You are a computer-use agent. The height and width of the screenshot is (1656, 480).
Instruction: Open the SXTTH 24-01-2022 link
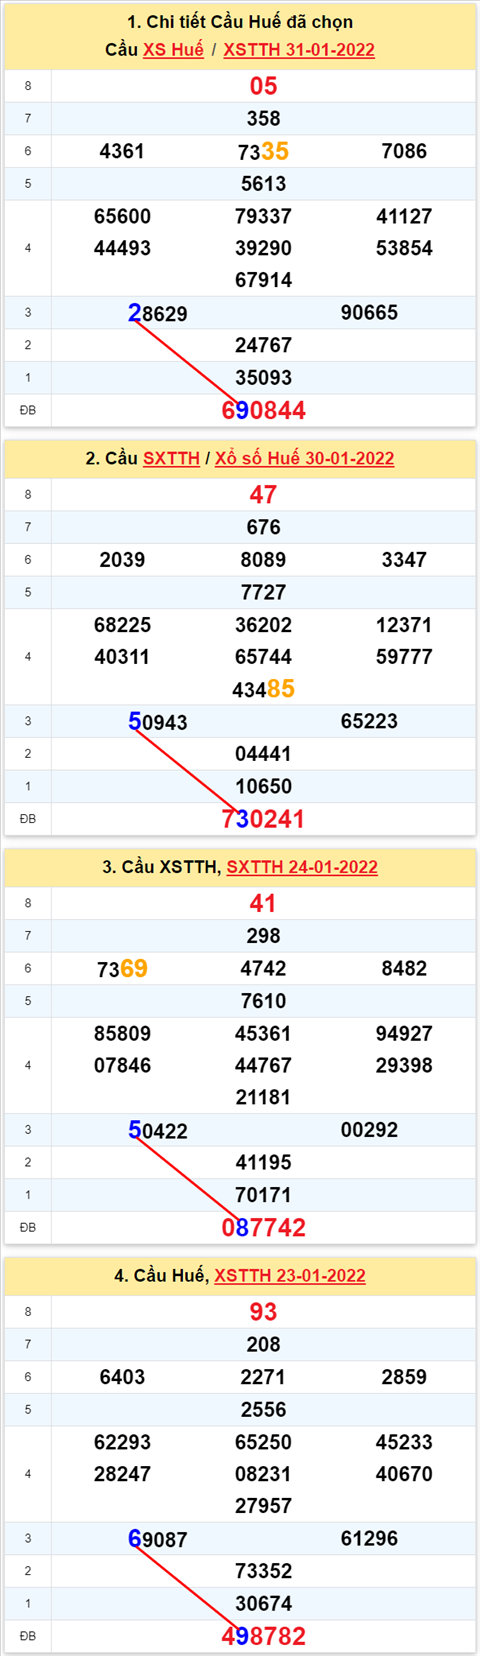tap(302, 867)
